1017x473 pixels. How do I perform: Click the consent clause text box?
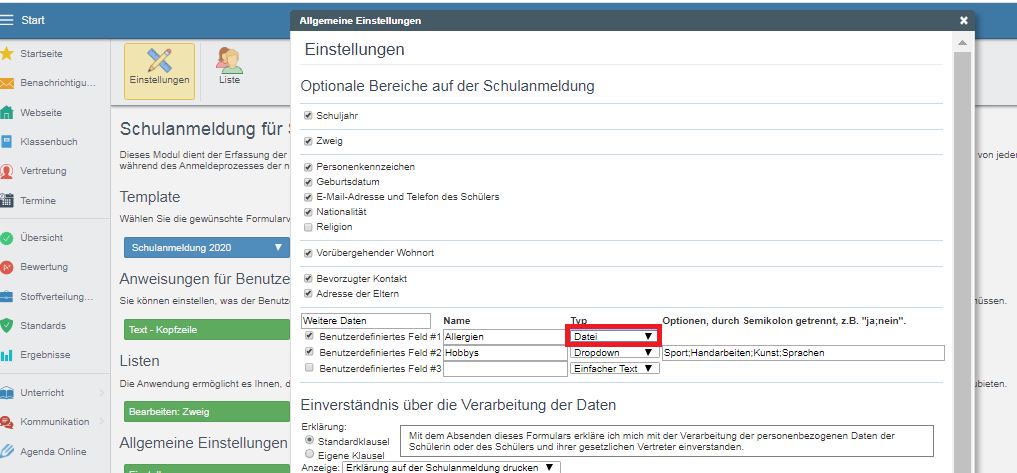[x=667, y=441]
